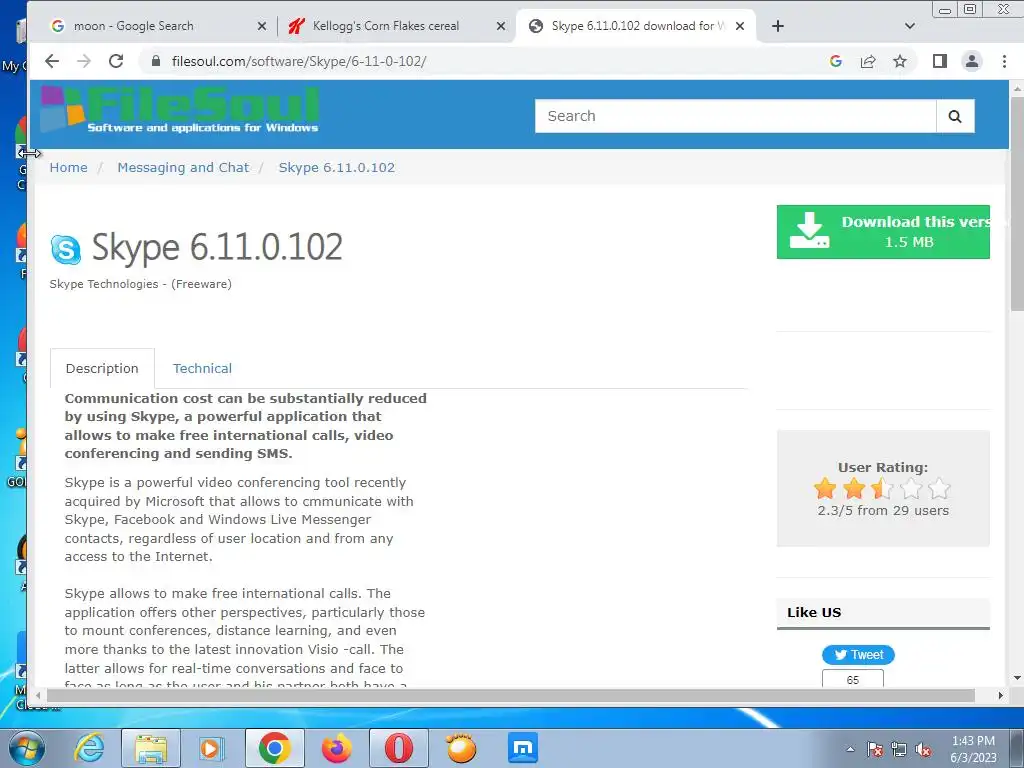The width and height of the screenshot is (1024, 768).
Task: Click the Skype logo beside the title
Action: [x=66, y=249]
